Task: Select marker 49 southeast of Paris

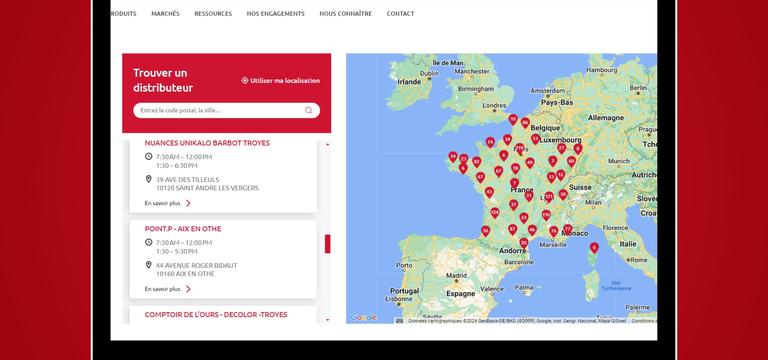Action: pos(529,163)
